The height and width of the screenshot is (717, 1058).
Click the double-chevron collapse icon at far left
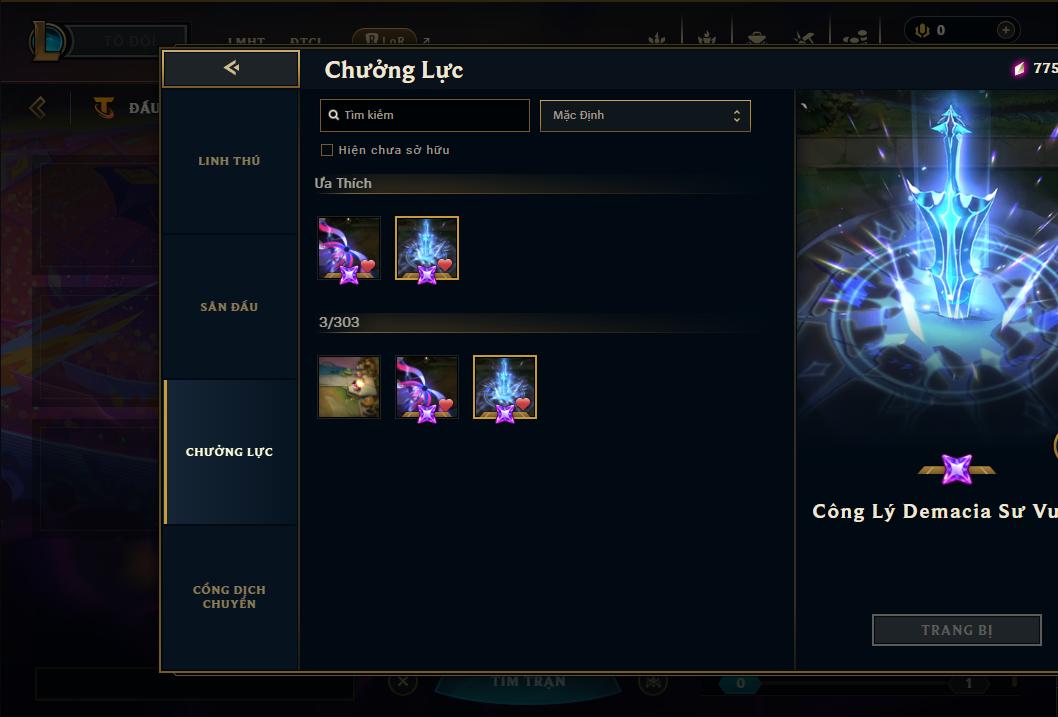tap(38, 107)
